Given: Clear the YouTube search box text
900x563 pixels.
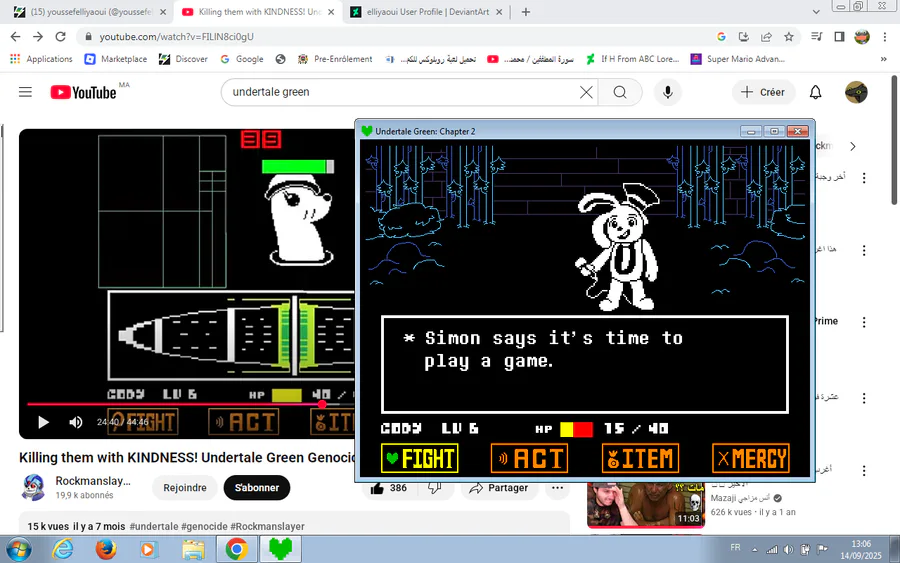Looking at the screenshot, I should pyautogui.click(x=586, y=92).
